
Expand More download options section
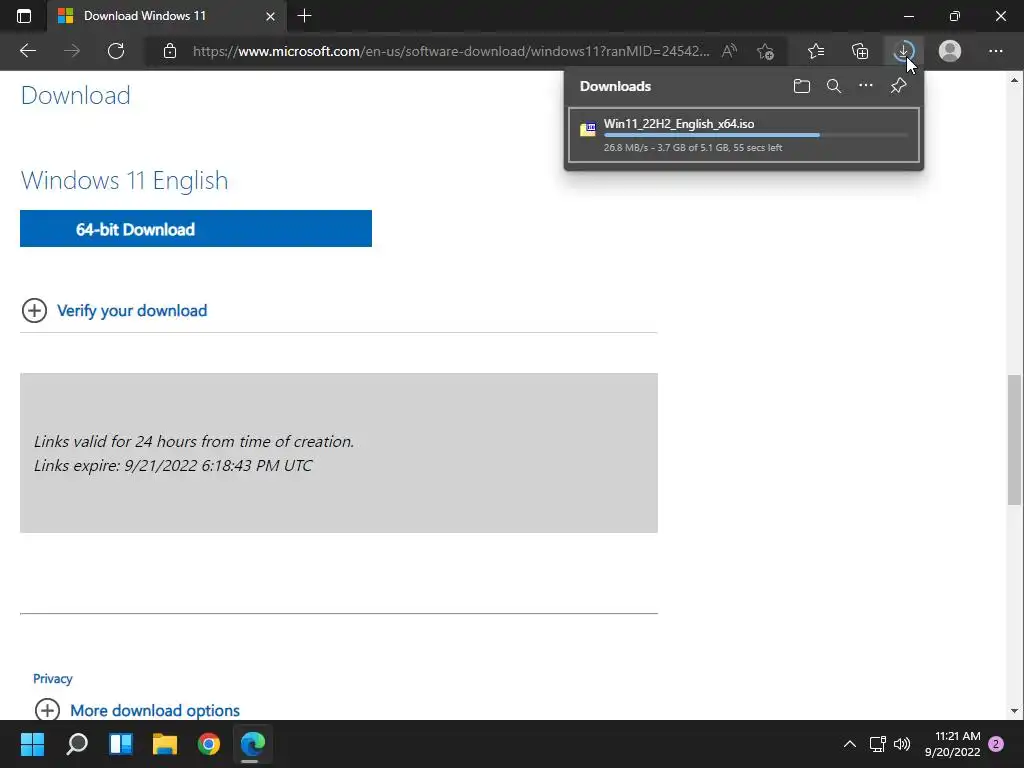click(x=137, y=710)
